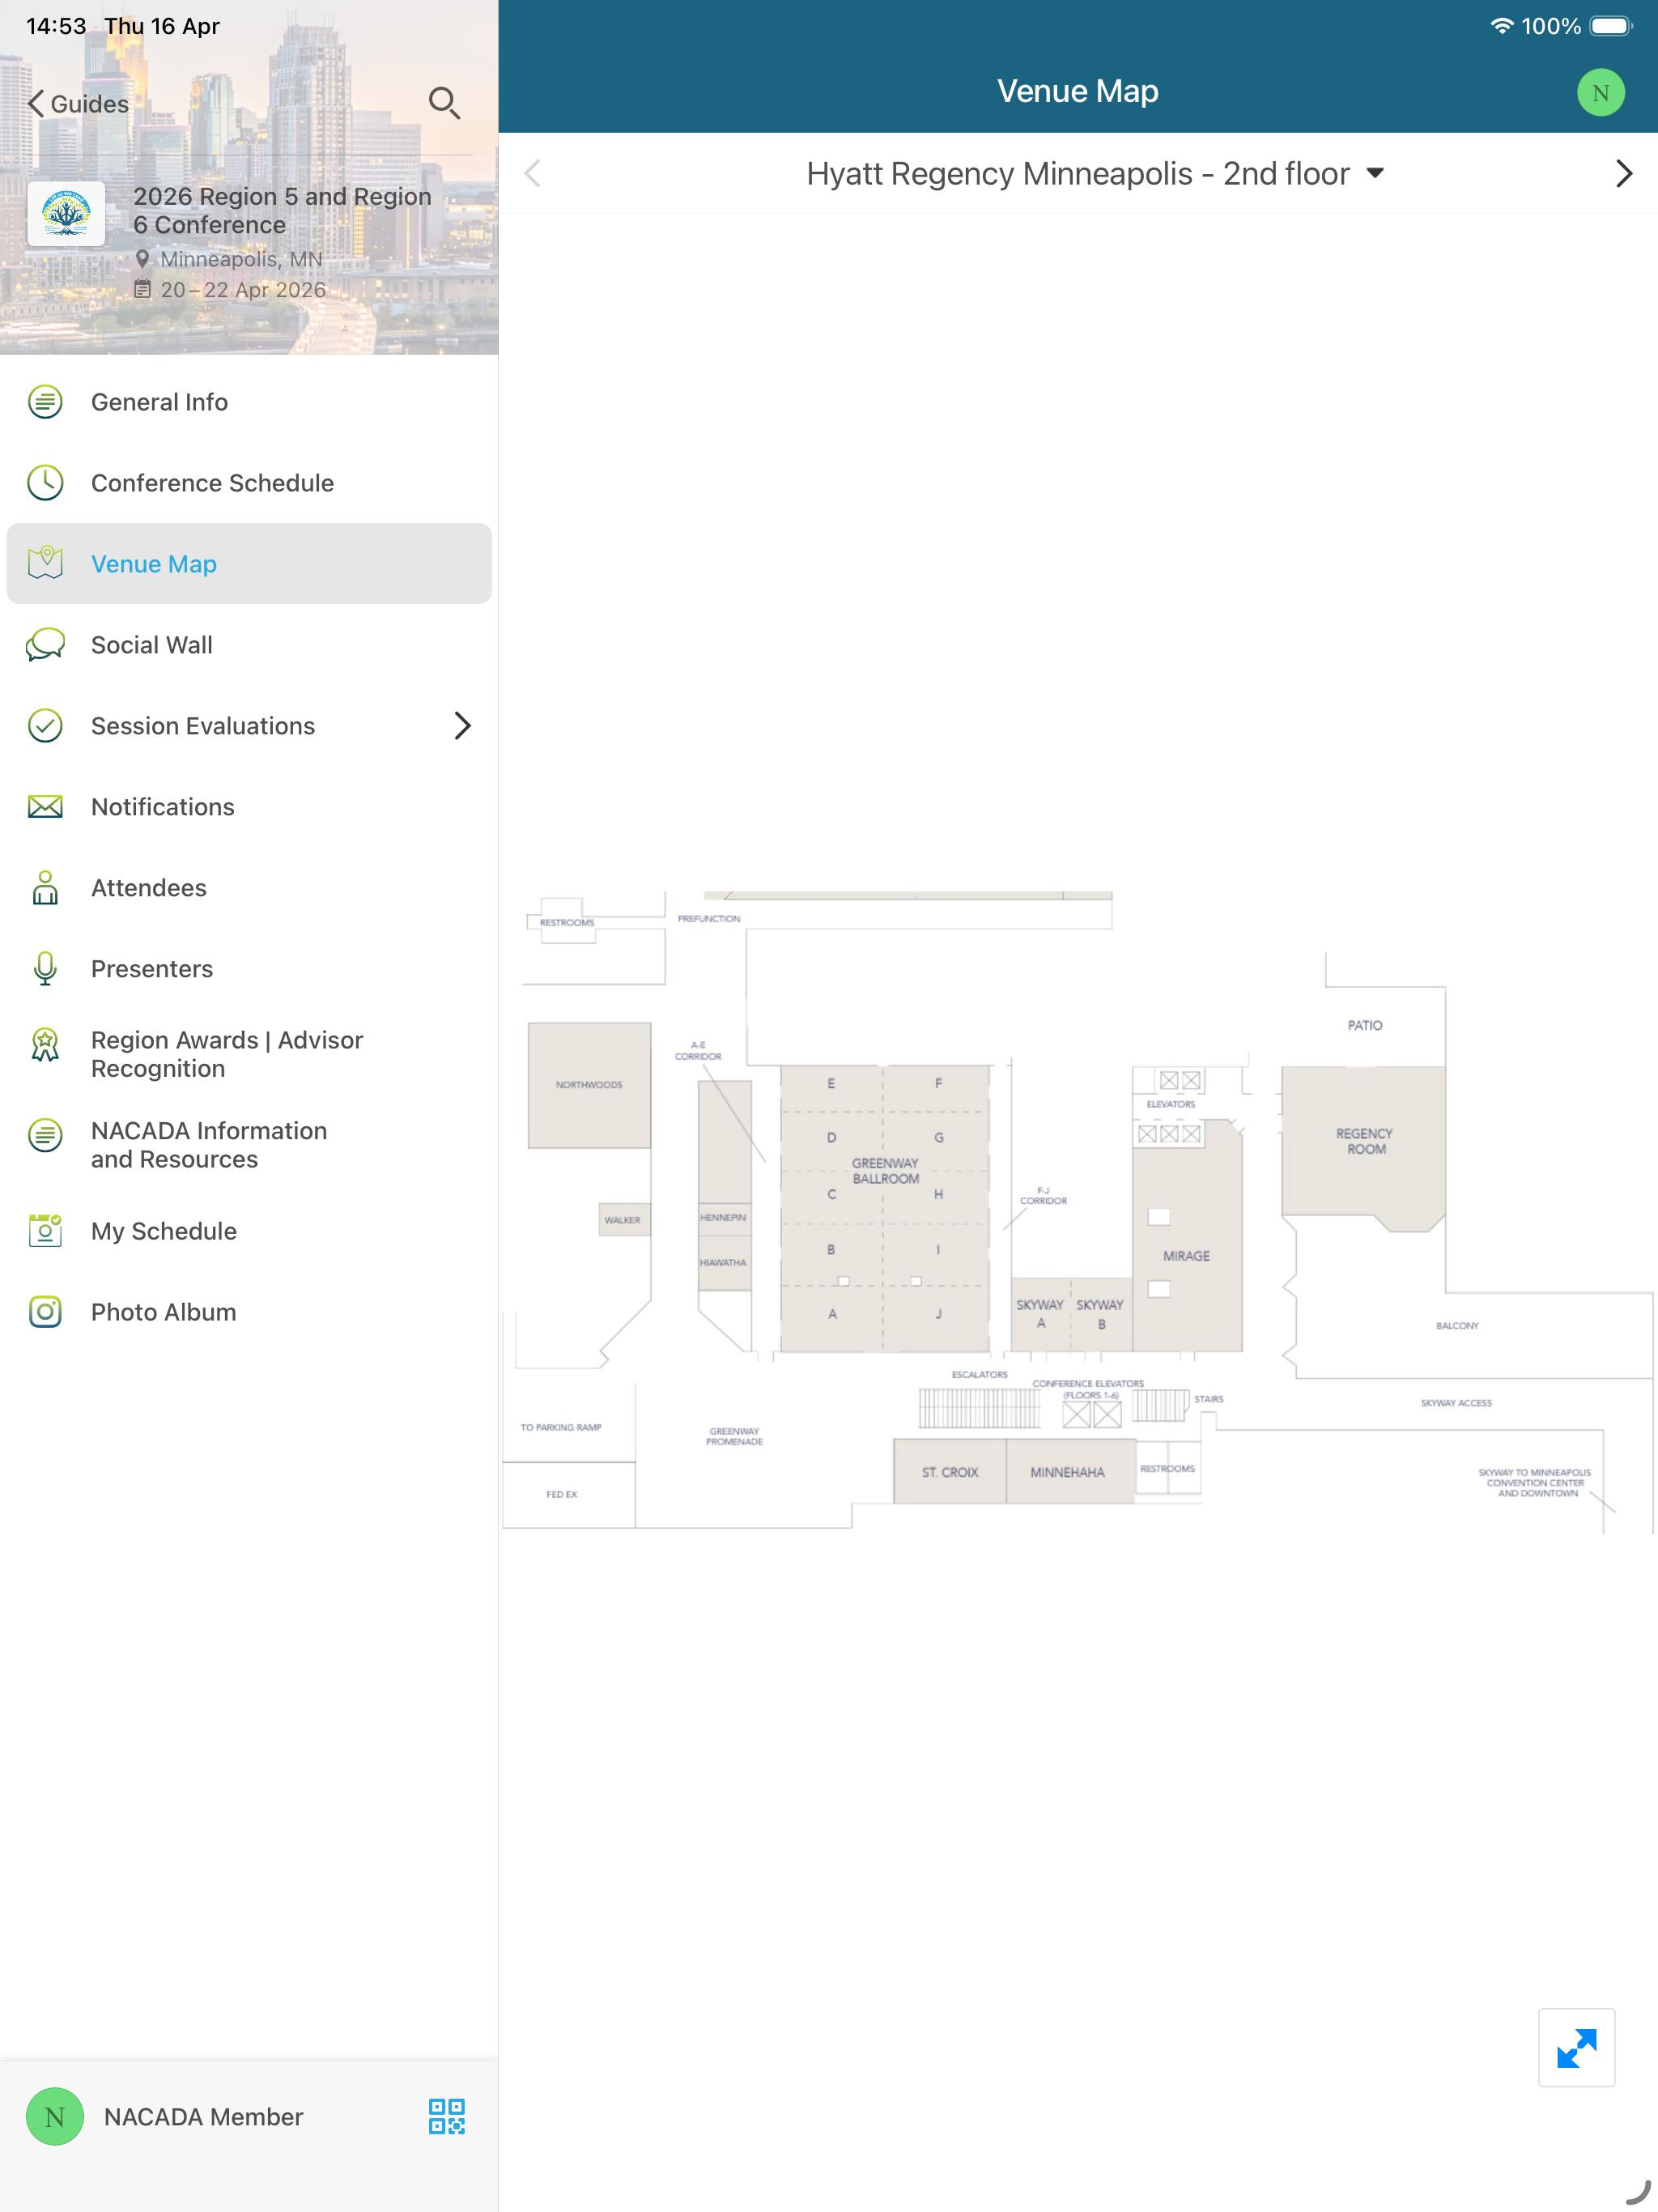Tap the Greenway Promenade label
The image size is (1658, 2212).
pyautogui.click(x=734, y=1436)
